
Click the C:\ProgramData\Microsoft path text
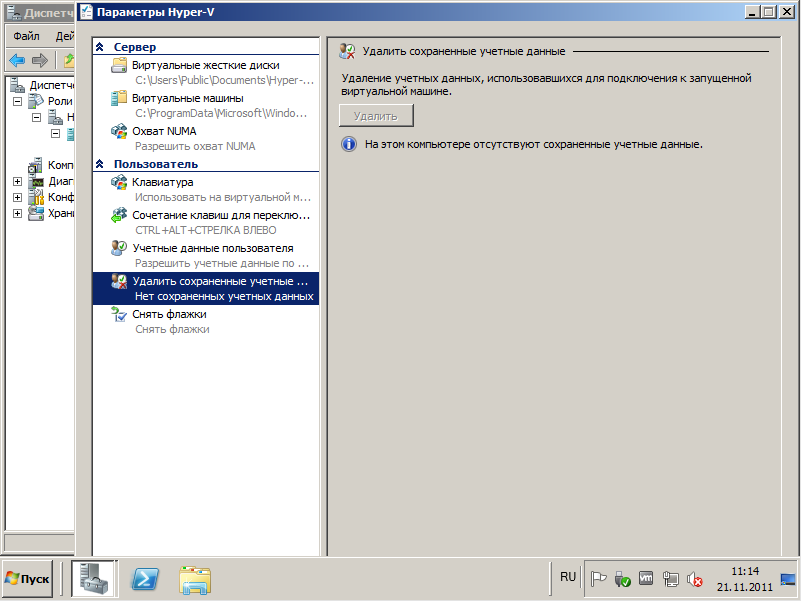tap(221, 113)
